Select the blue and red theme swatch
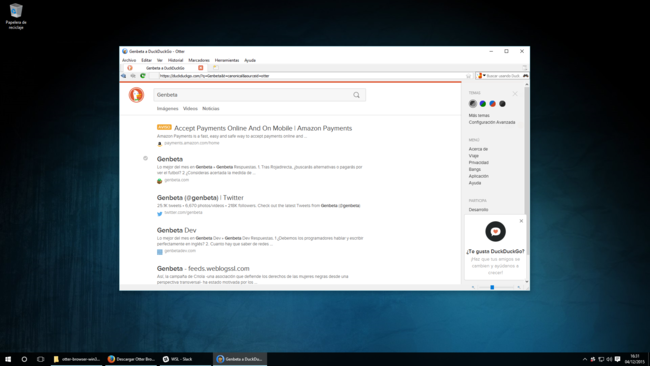The width and height of the screenshot is (650, 366). pos(492,104)
